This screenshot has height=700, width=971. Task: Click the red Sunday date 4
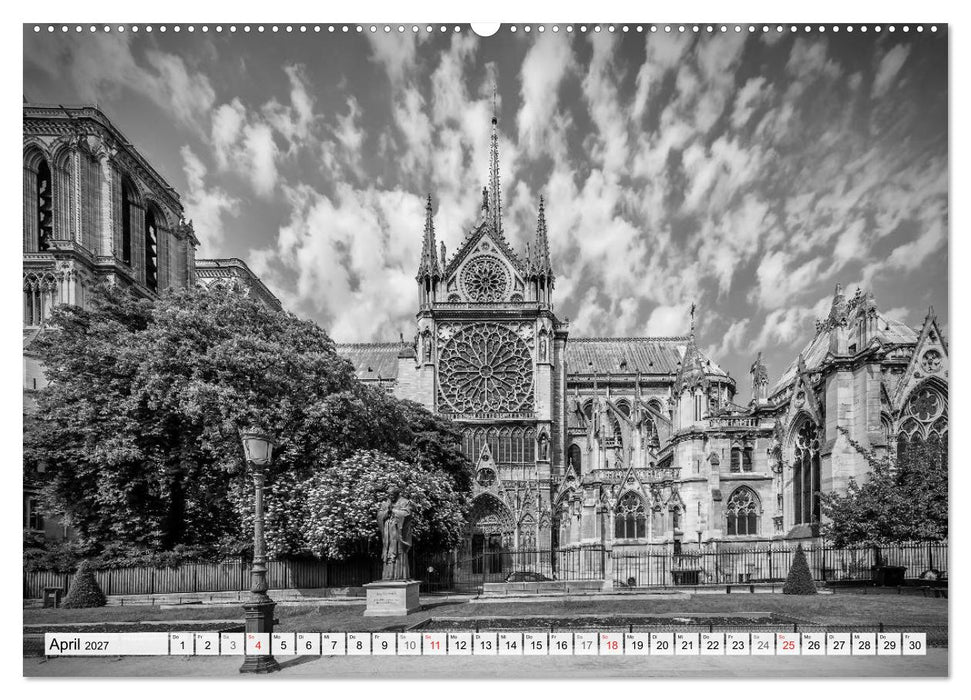[258, 644]
